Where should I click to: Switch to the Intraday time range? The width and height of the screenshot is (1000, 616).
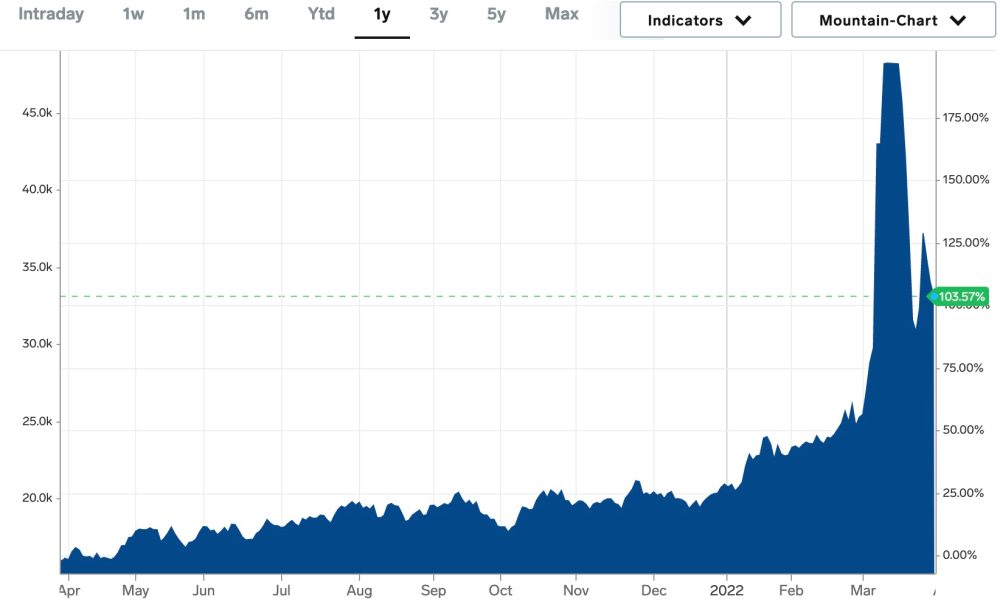(51, 15)
